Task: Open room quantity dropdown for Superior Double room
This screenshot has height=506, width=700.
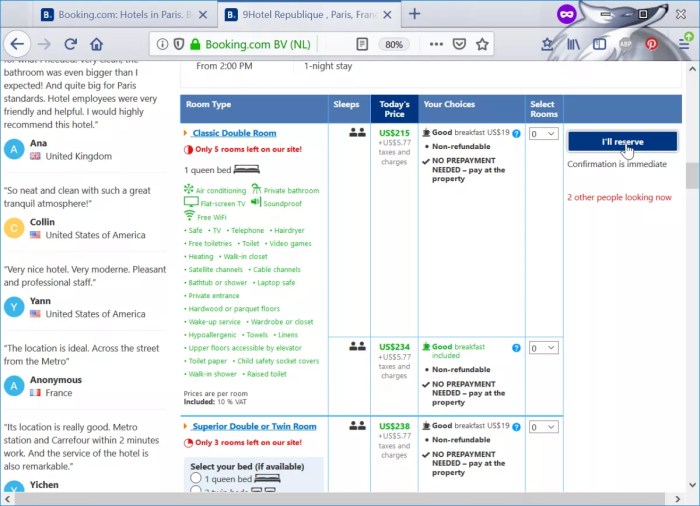Action: tap(544, 427)
